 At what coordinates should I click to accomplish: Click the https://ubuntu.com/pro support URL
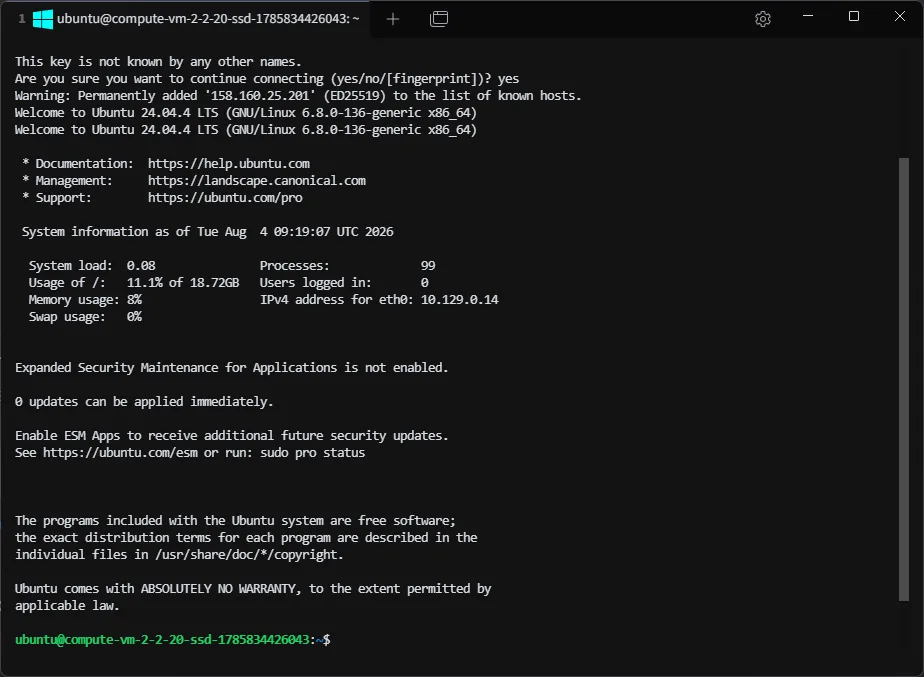(225, 198)
